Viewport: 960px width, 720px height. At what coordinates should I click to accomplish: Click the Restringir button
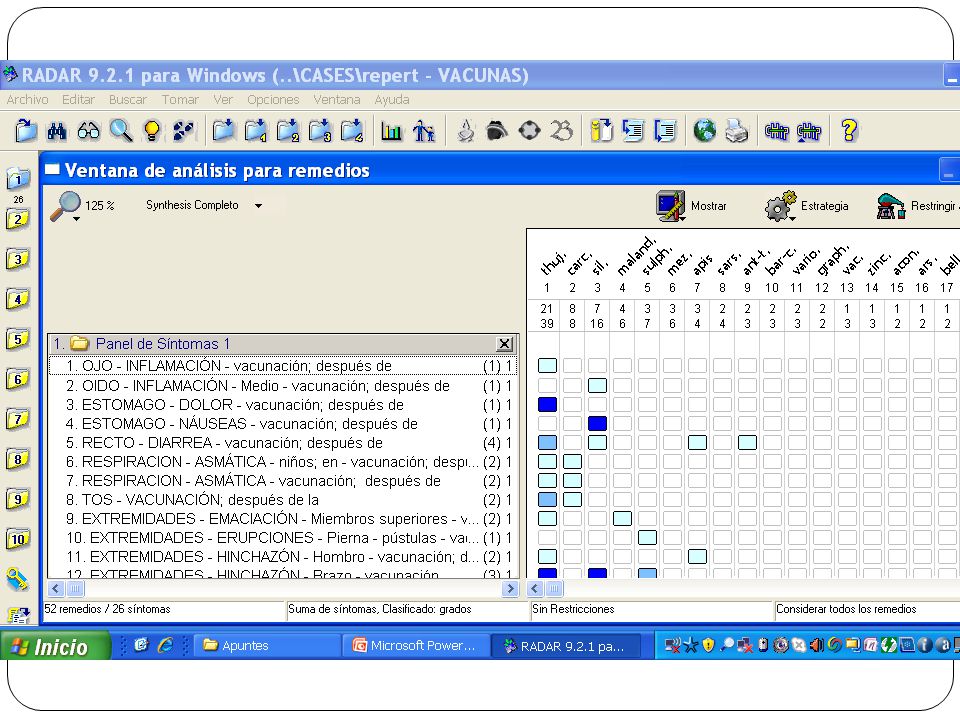coord(917,206)
